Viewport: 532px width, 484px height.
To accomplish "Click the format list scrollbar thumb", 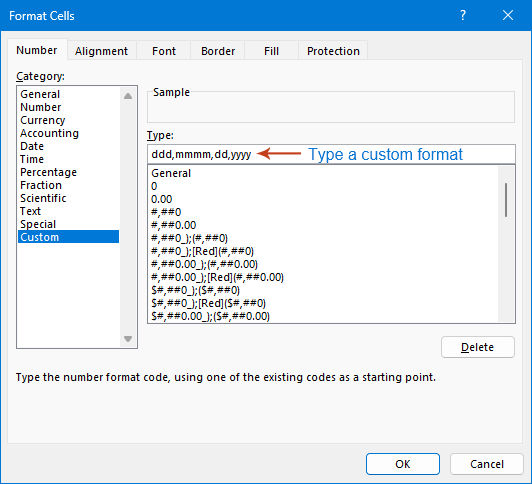I will (x=506, y=200).
